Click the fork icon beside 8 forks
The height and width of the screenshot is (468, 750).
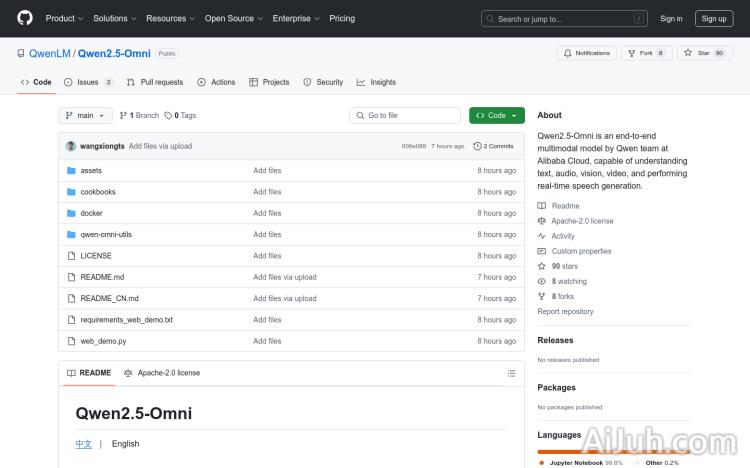coord(541,296)
